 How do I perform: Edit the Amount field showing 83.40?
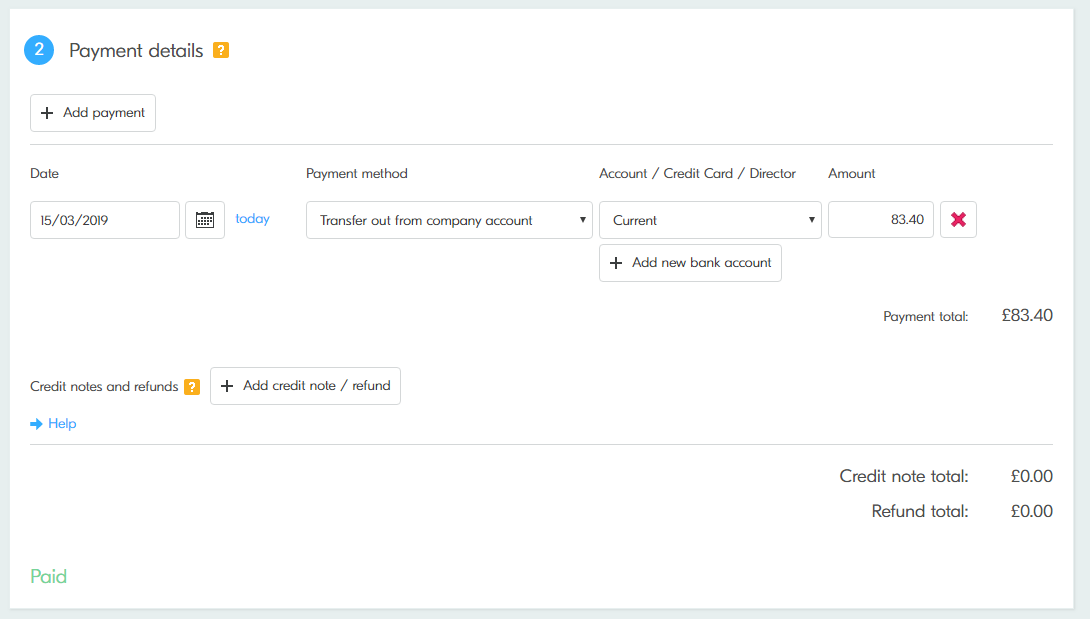tap(880, 220)
